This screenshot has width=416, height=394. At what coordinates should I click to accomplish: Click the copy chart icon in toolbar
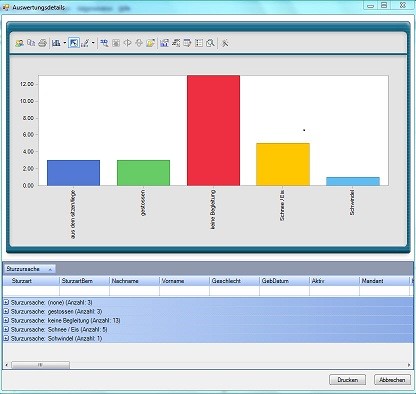tap(31, 43)
